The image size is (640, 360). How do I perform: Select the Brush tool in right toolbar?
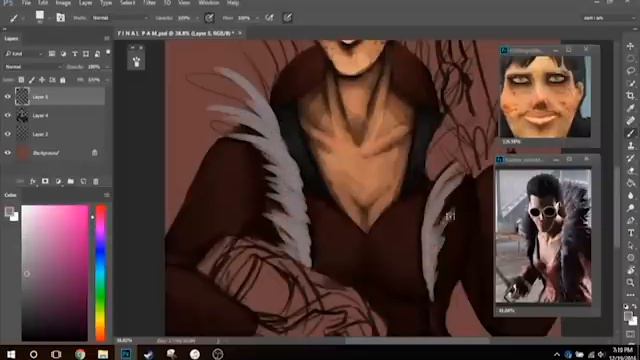[x=631, y=133]
